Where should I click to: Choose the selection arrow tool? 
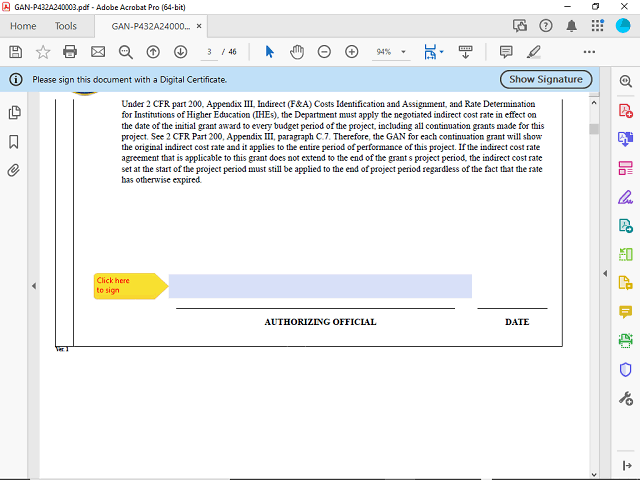[269, 52]
